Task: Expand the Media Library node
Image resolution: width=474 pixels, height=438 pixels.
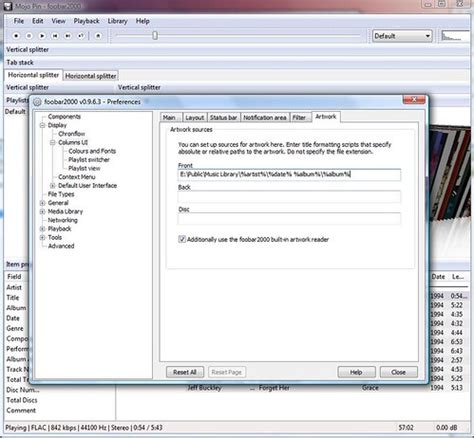Action: (x=42, y=212)
